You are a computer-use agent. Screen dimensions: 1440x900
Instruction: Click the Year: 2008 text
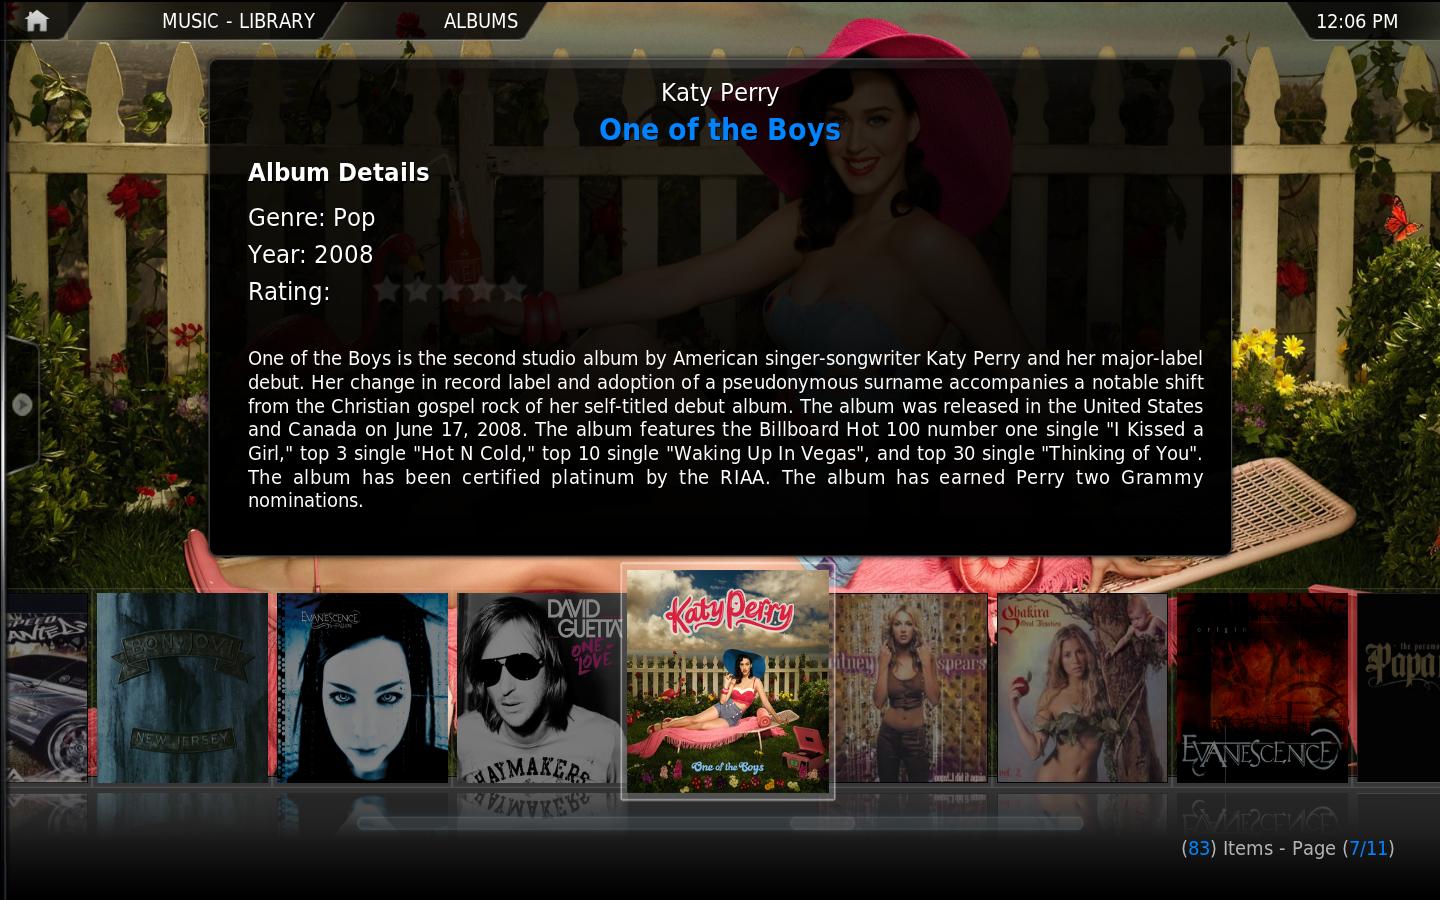point(311,255)
